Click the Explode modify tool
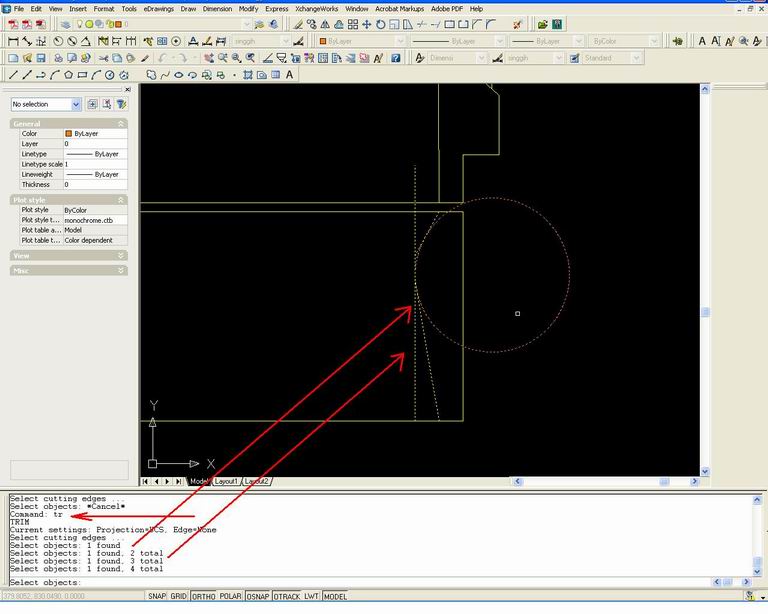Image resolution: width=768 pixels, height=614 pixels. pyautogui.click(x=518, y=24)
